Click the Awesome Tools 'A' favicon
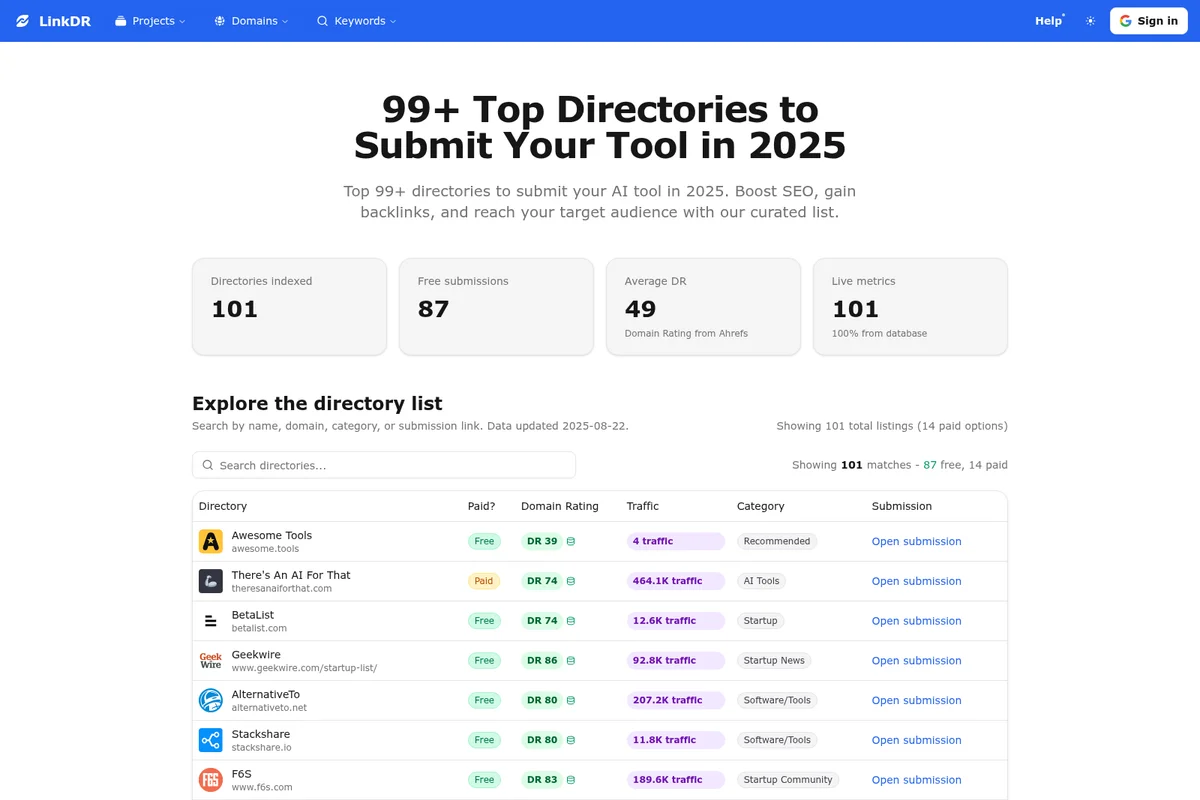The width and height of the screenshot is (1200, 800). 210,540
